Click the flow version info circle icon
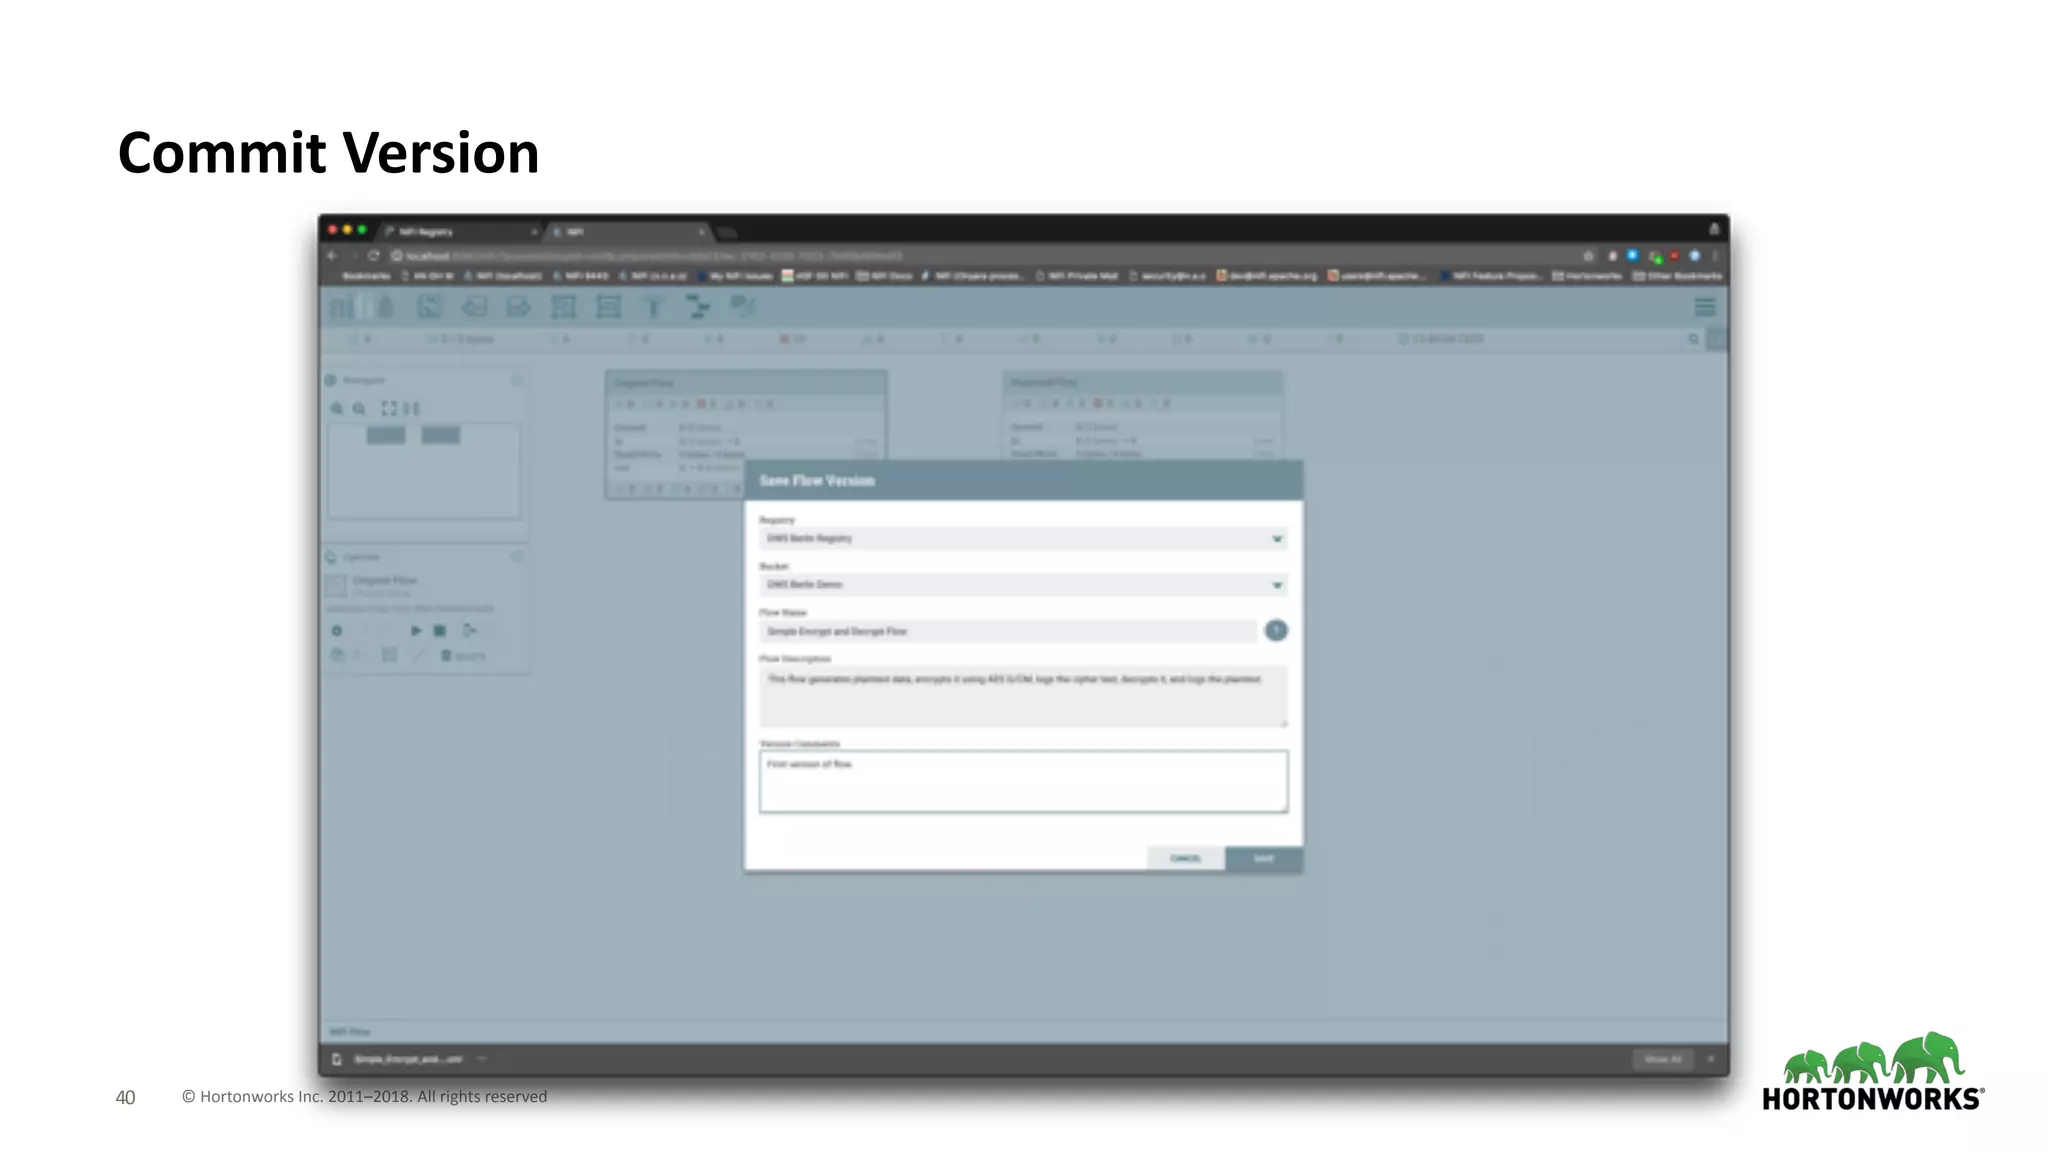Screen dimensions: 2048x1152 [x=1276, y=631]
